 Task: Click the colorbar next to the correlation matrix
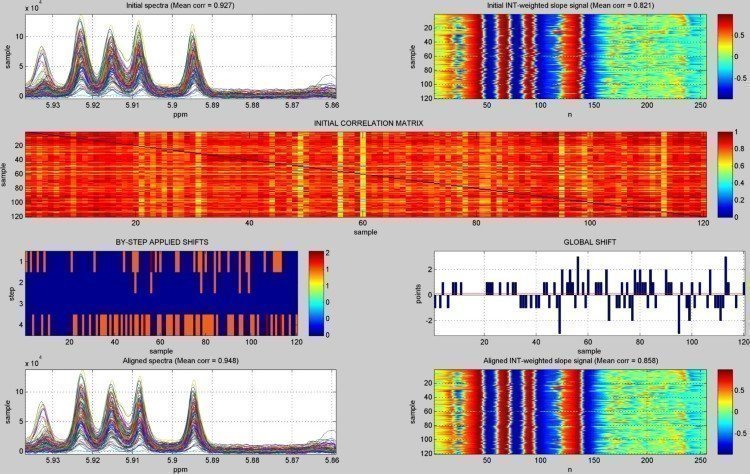(x=724, y=174)
